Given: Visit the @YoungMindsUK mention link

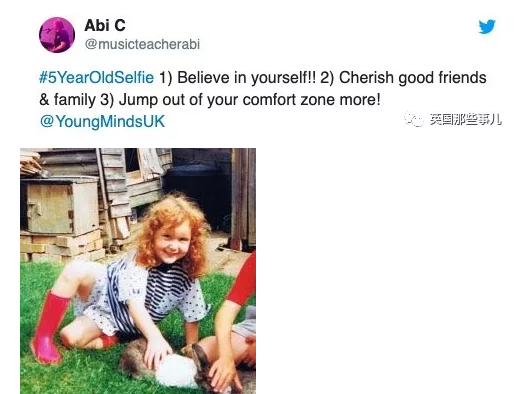Looking at the screenshot, I should [x=102, y=121].
